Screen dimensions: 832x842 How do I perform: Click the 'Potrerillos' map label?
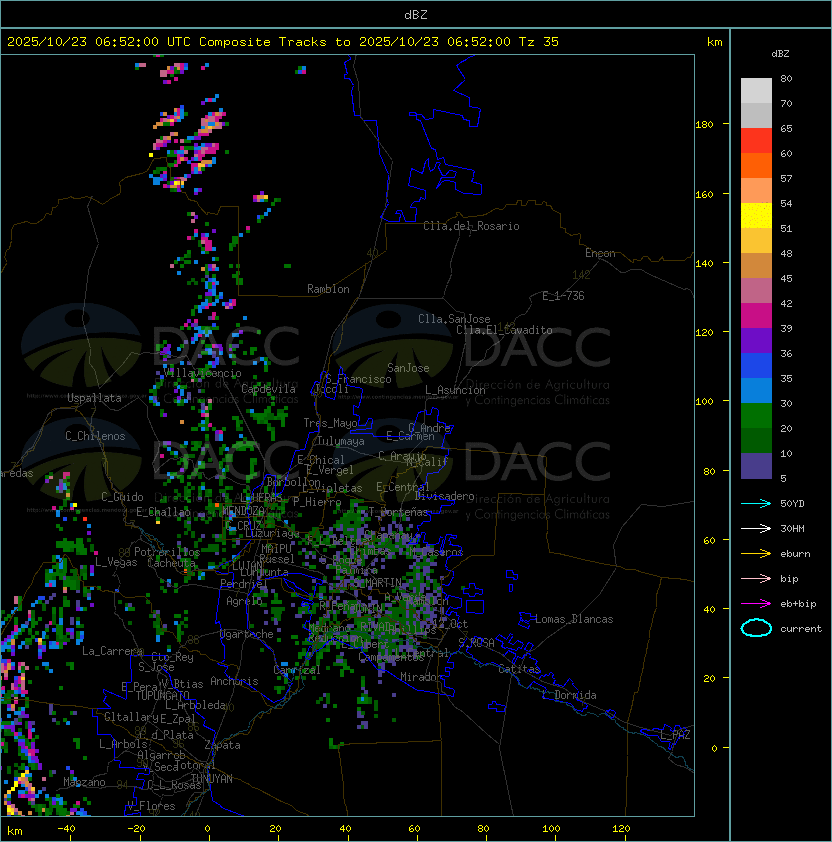point(167,551)
